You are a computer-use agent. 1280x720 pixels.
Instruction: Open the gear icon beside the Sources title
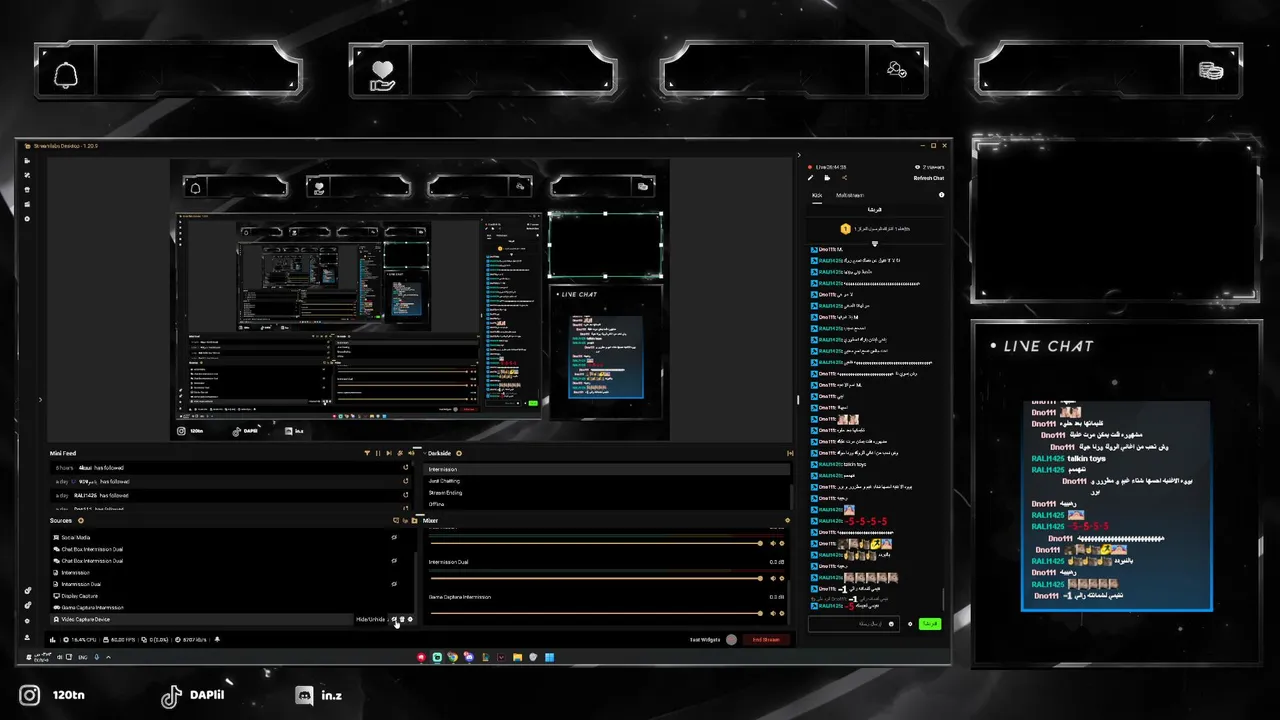pyautogui.click(x=81, y=520)
